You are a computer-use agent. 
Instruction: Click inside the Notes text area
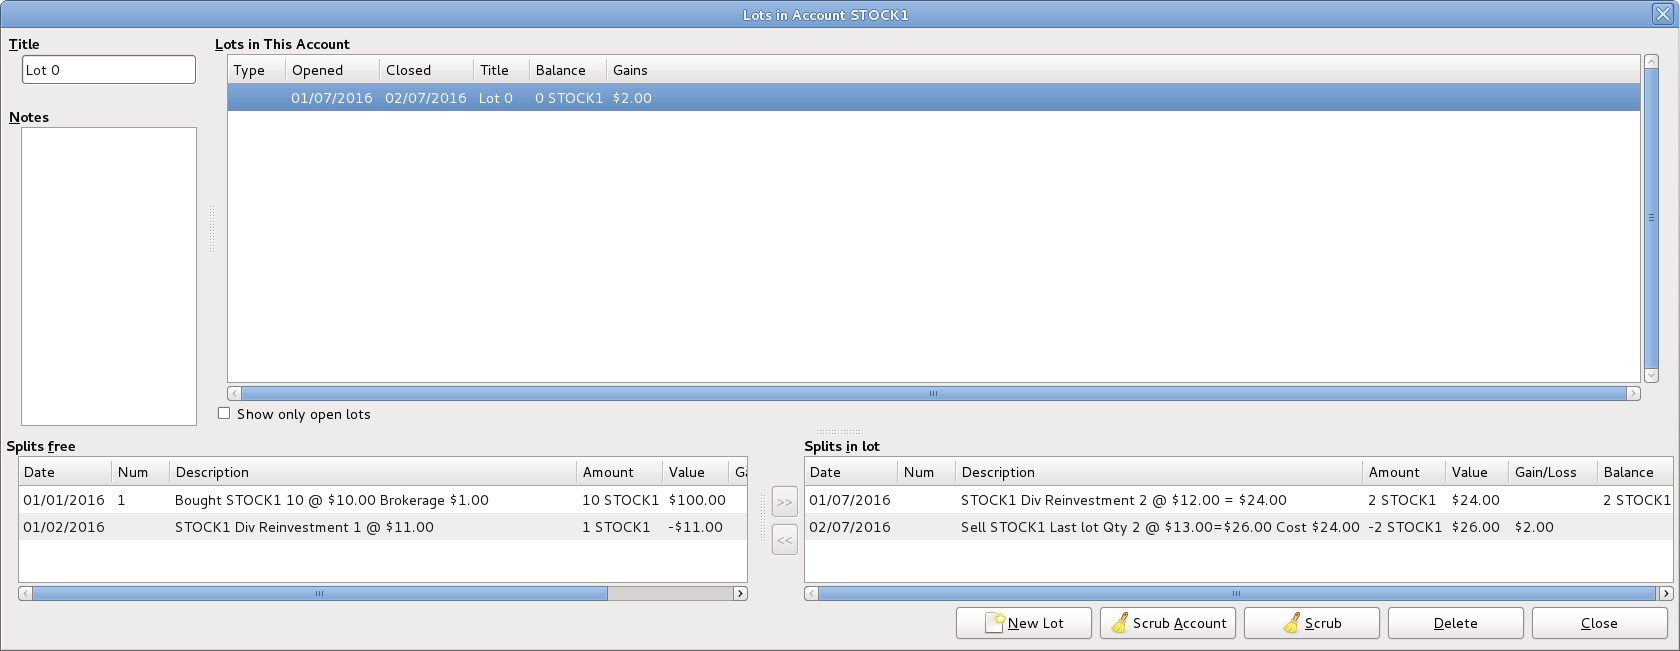pyautogui.click(x=109, y=276)
